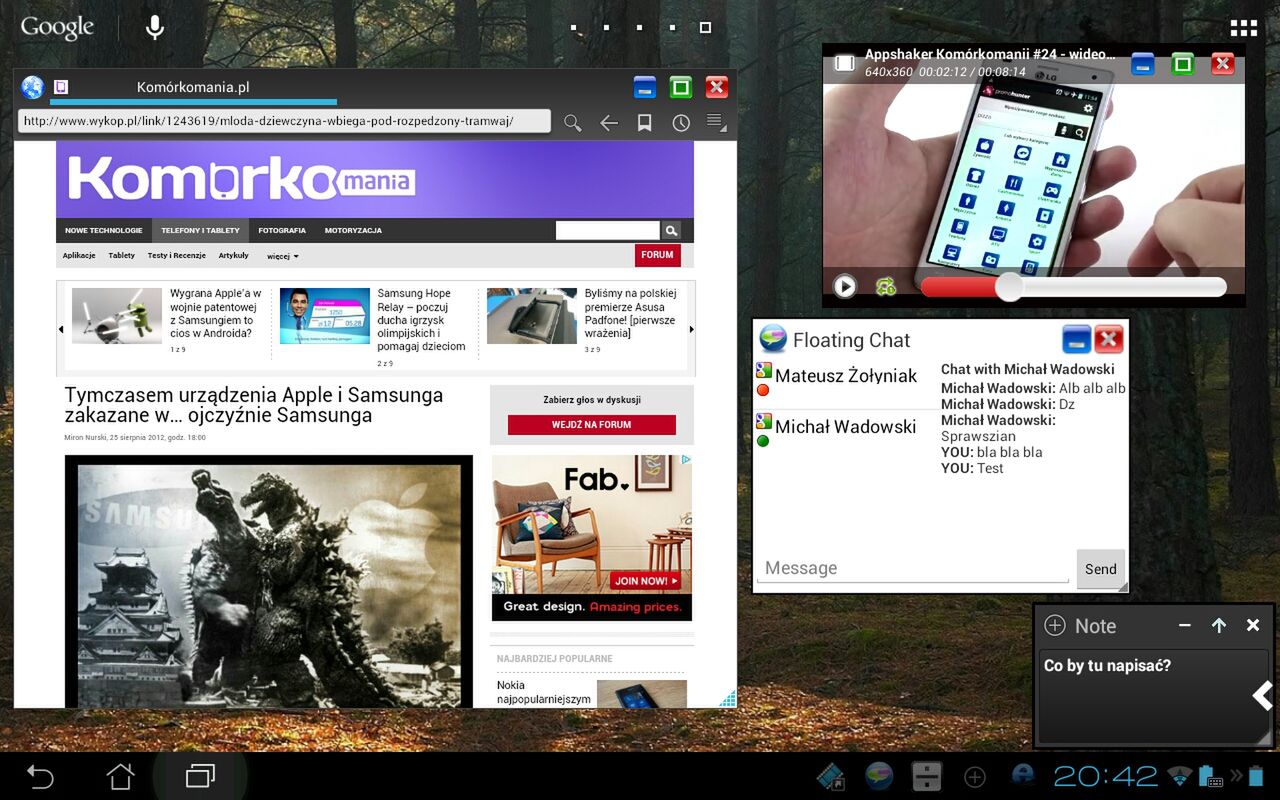Tap the Wi-Fi status icon
The width and height of the screenshot is (1280, 800).
[x=1181, y=776]
